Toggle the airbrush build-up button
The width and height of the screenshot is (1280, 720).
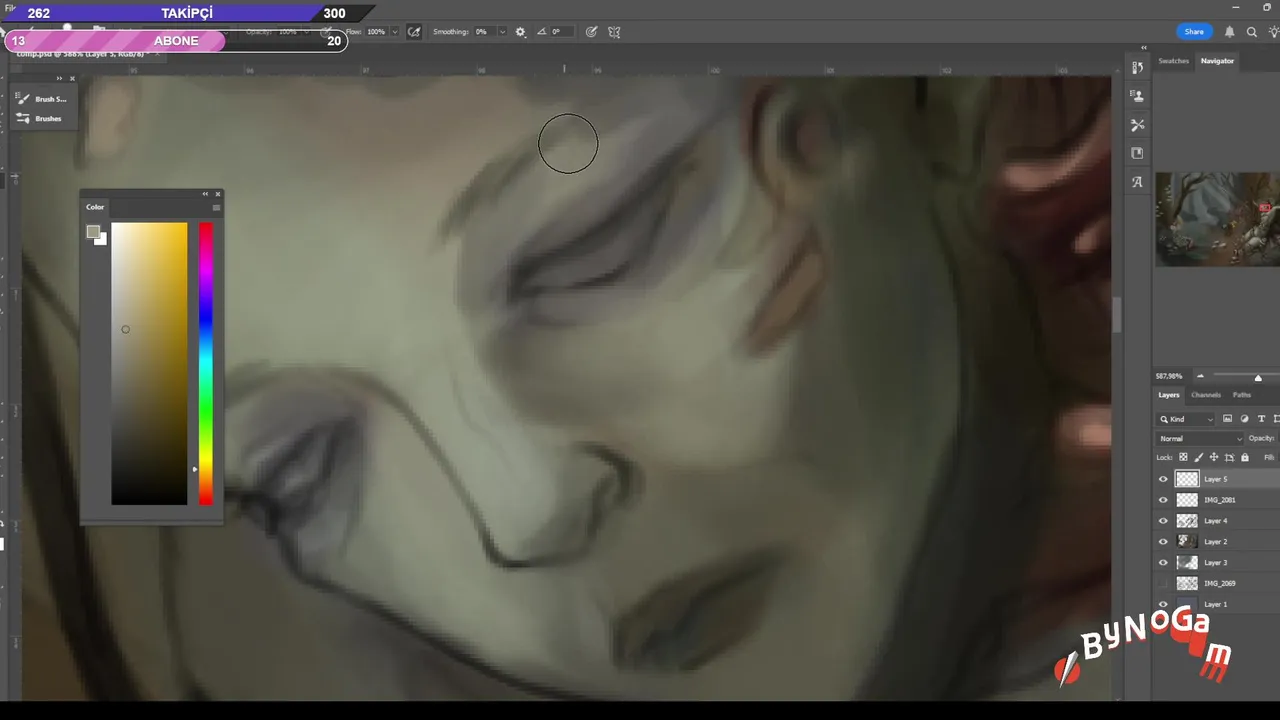414,32
